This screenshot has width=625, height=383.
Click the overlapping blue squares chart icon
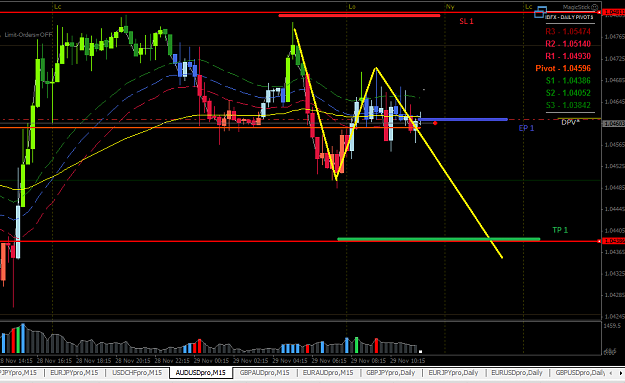(x=540, y=12)
